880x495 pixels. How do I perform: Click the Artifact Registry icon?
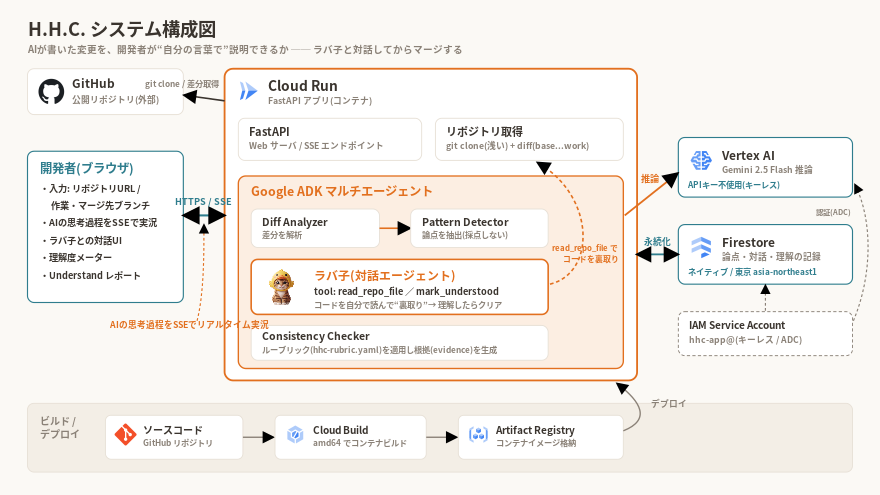tap(478, 434)
